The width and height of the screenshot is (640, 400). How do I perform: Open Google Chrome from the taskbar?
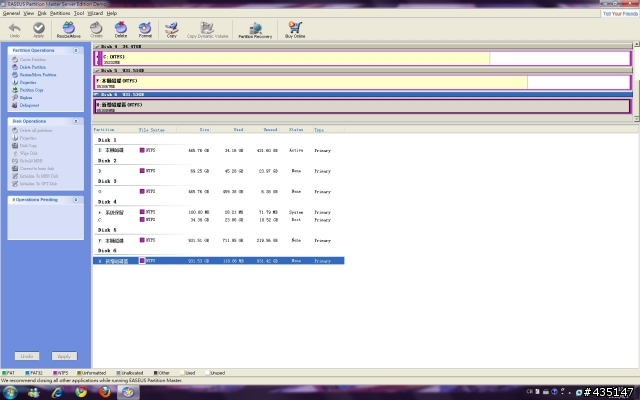point(81,392)
